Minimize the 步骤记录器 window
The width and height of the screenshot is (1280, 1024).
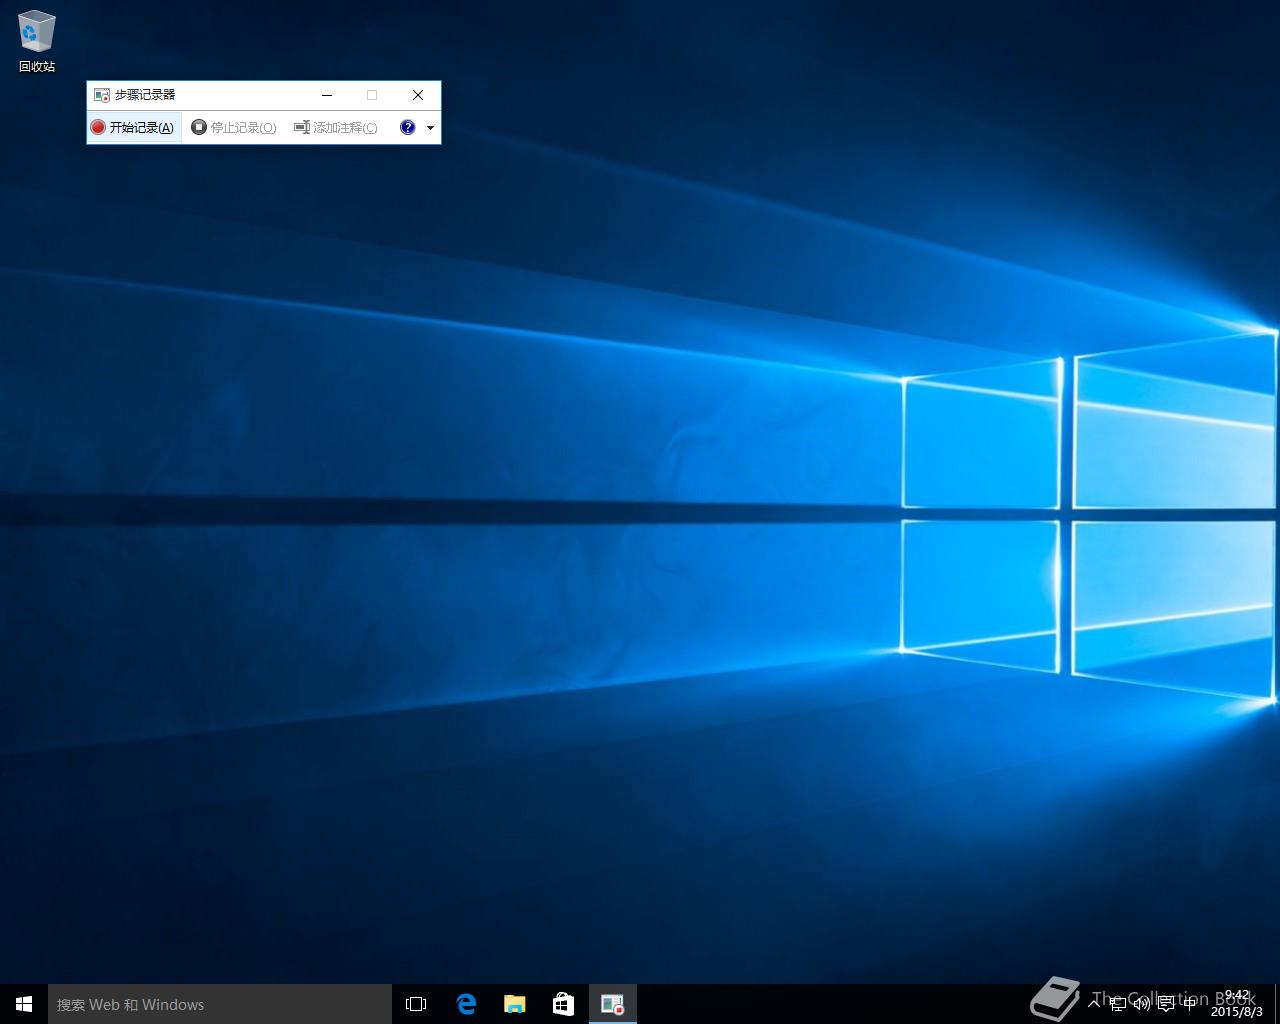click(326, 95)
